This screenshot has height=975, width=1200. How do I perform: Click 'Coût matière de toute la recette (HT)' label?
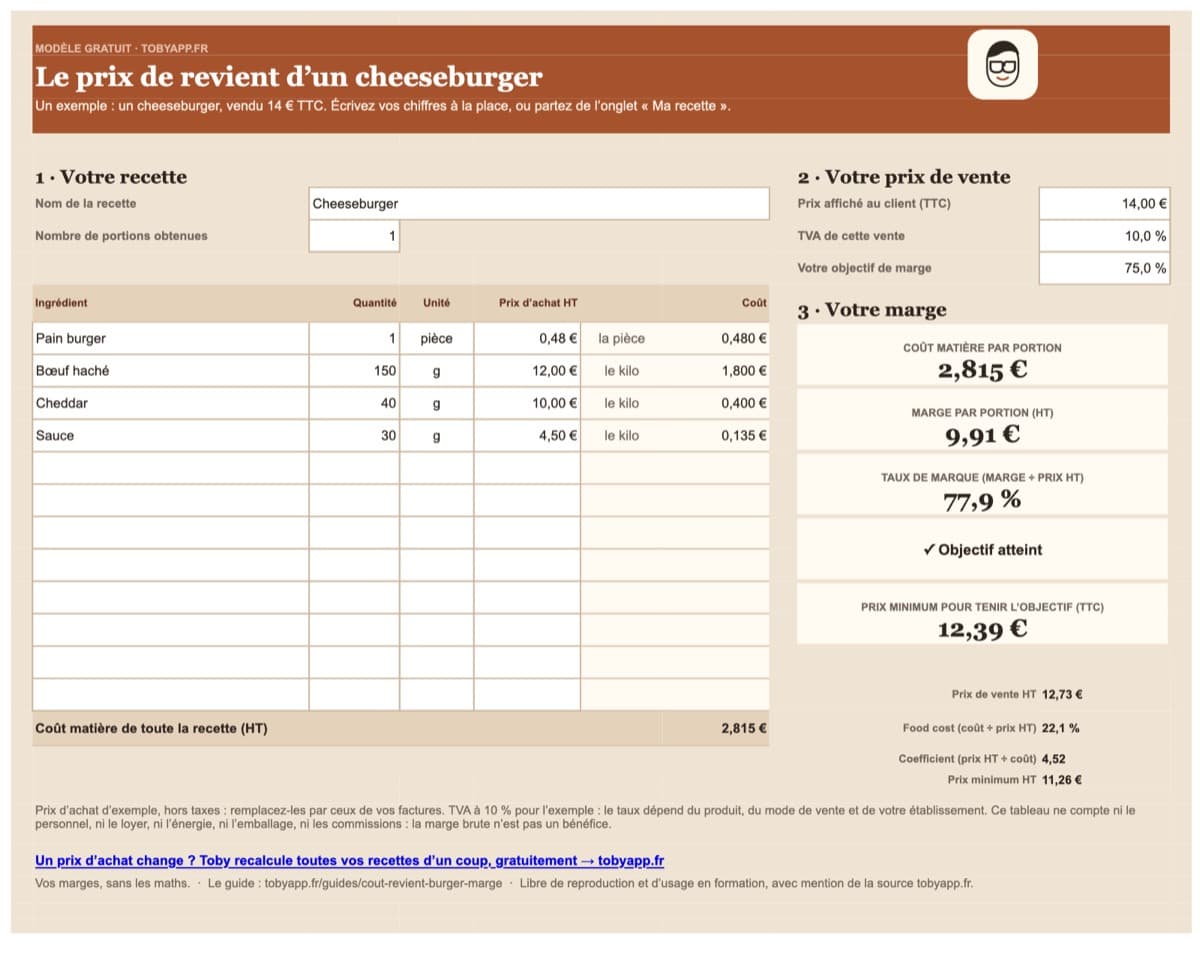pyautogui.click(x=151, y=729)
